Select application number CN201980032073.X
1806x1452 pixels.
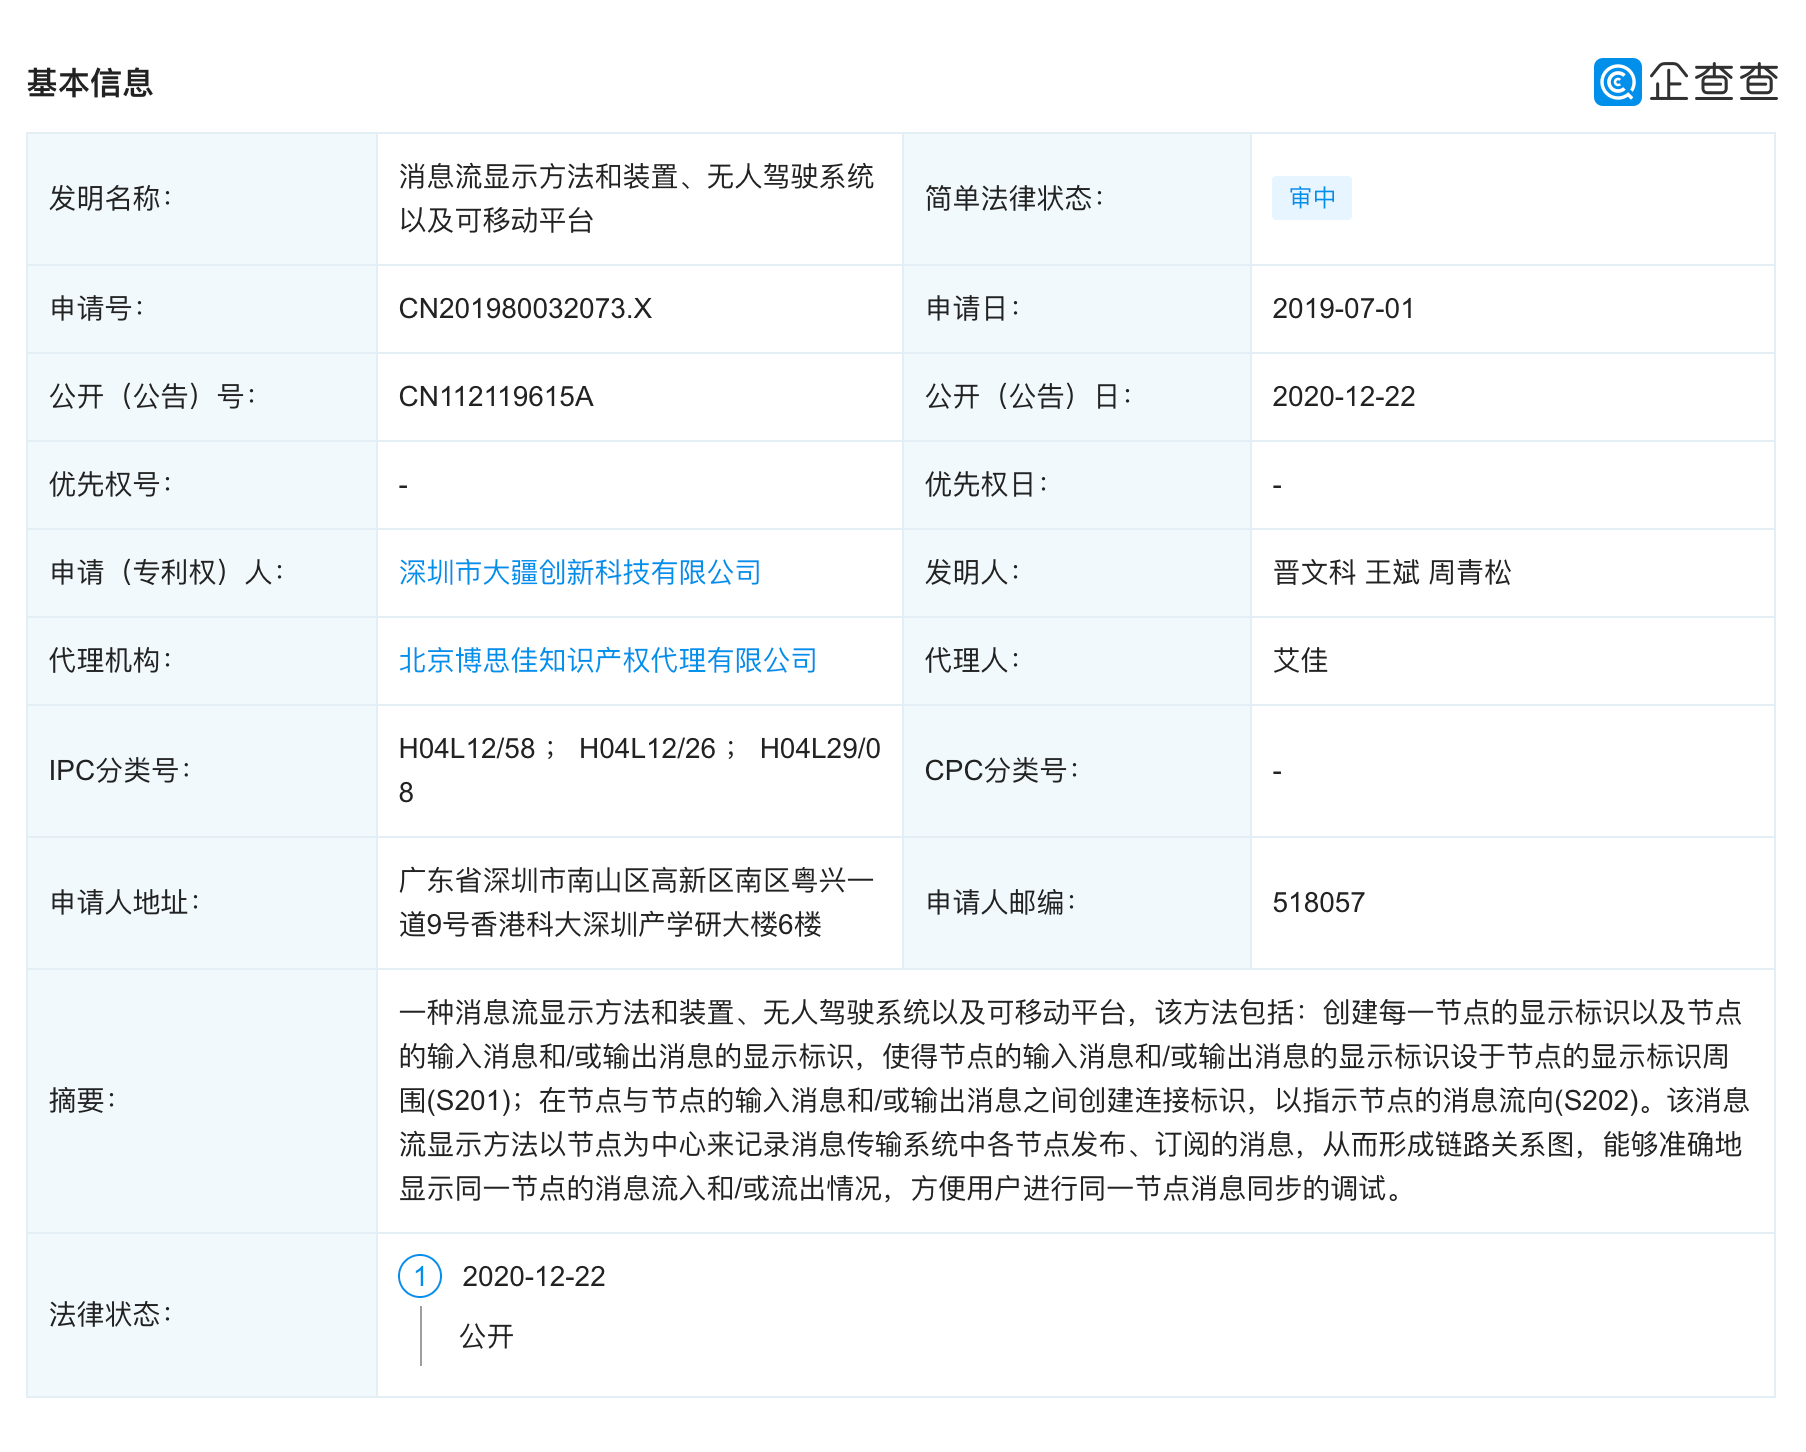pyautogui.click(x=525, y=309)
